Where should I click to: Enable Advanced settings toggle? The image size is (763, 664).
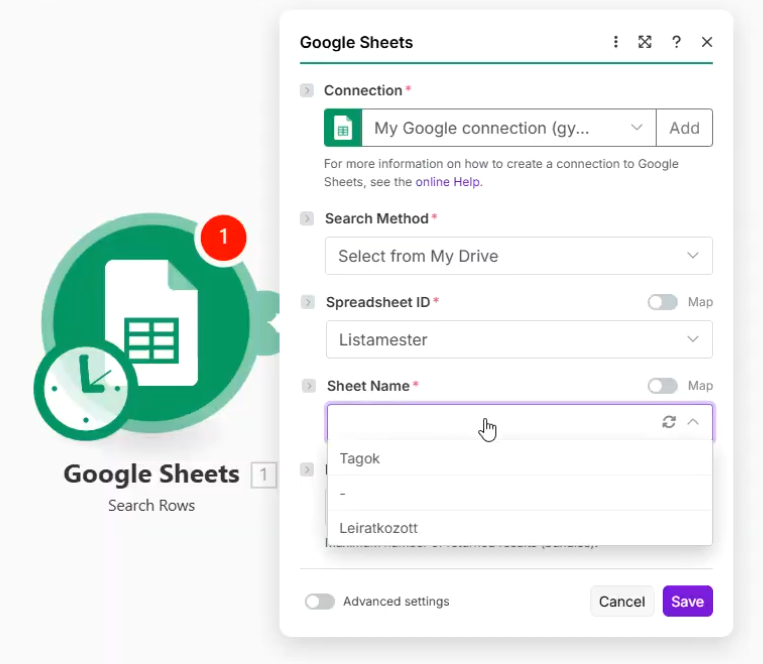[x=320, y=602]
